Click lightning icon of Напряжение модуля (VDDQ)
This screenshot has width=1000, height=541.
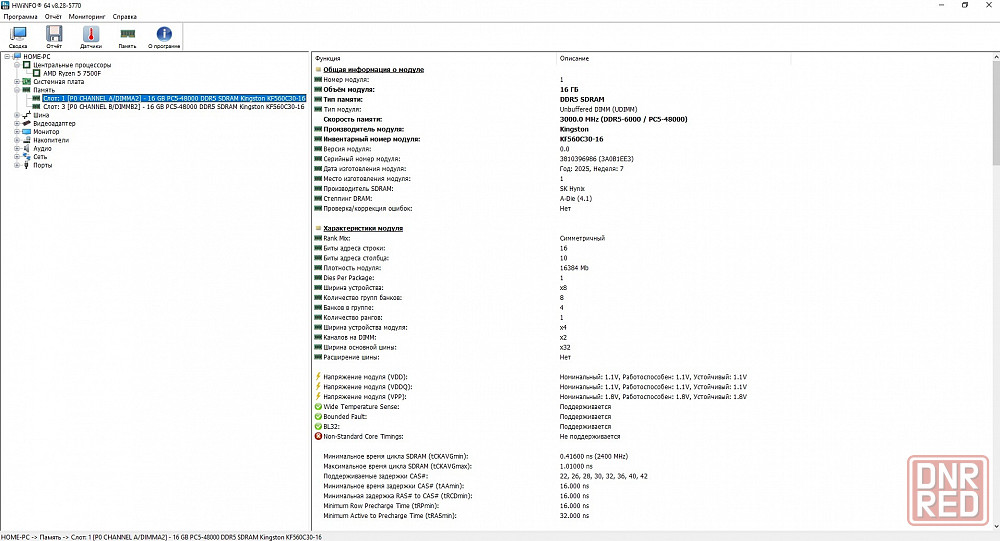pos(318,387)
